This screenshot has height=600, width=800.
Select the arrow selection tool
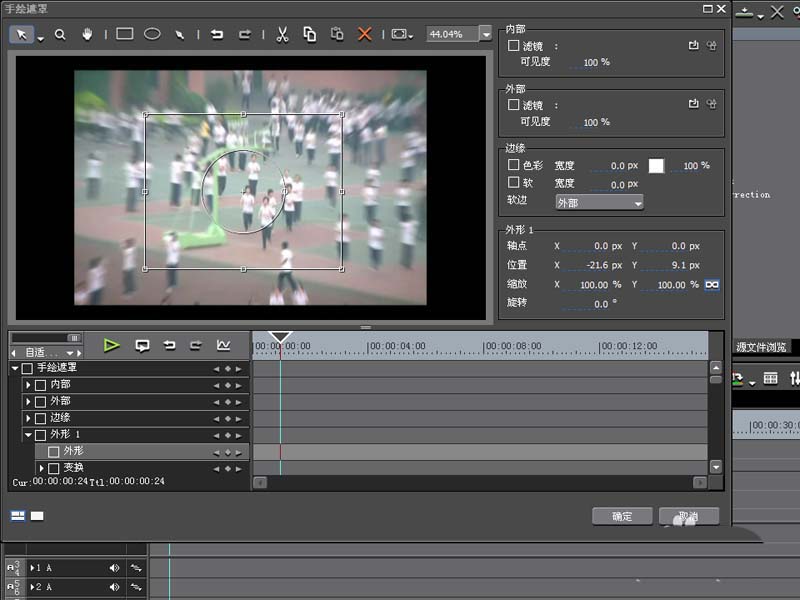[21, 34]
